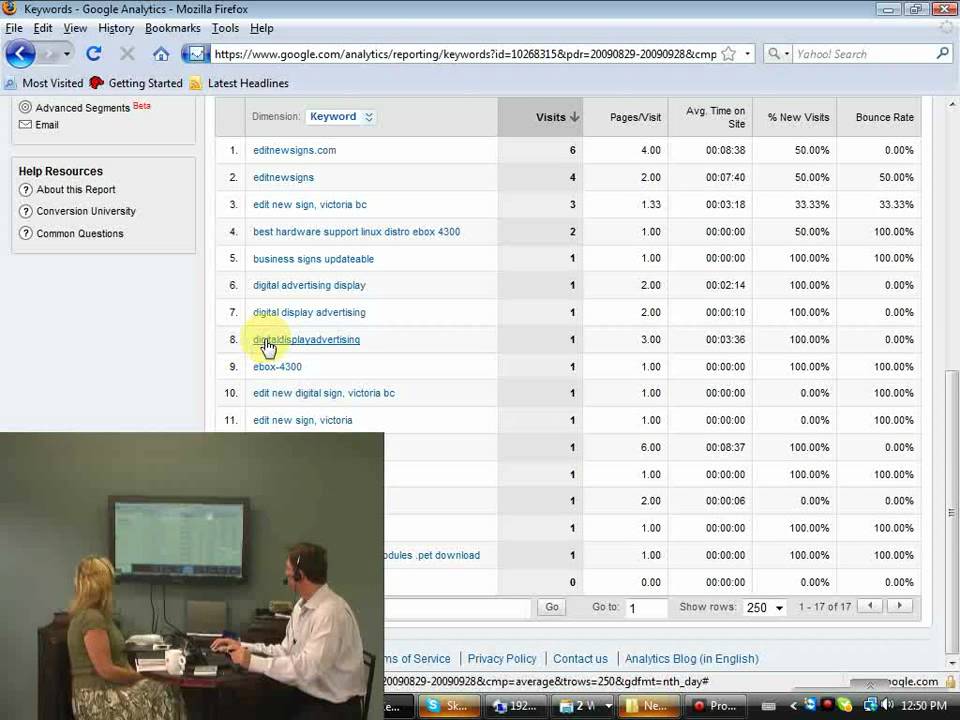Screen dimensions: 960x720
Task: Open Analytics Blog (in English) link
Action: click(x=692, y=659)
